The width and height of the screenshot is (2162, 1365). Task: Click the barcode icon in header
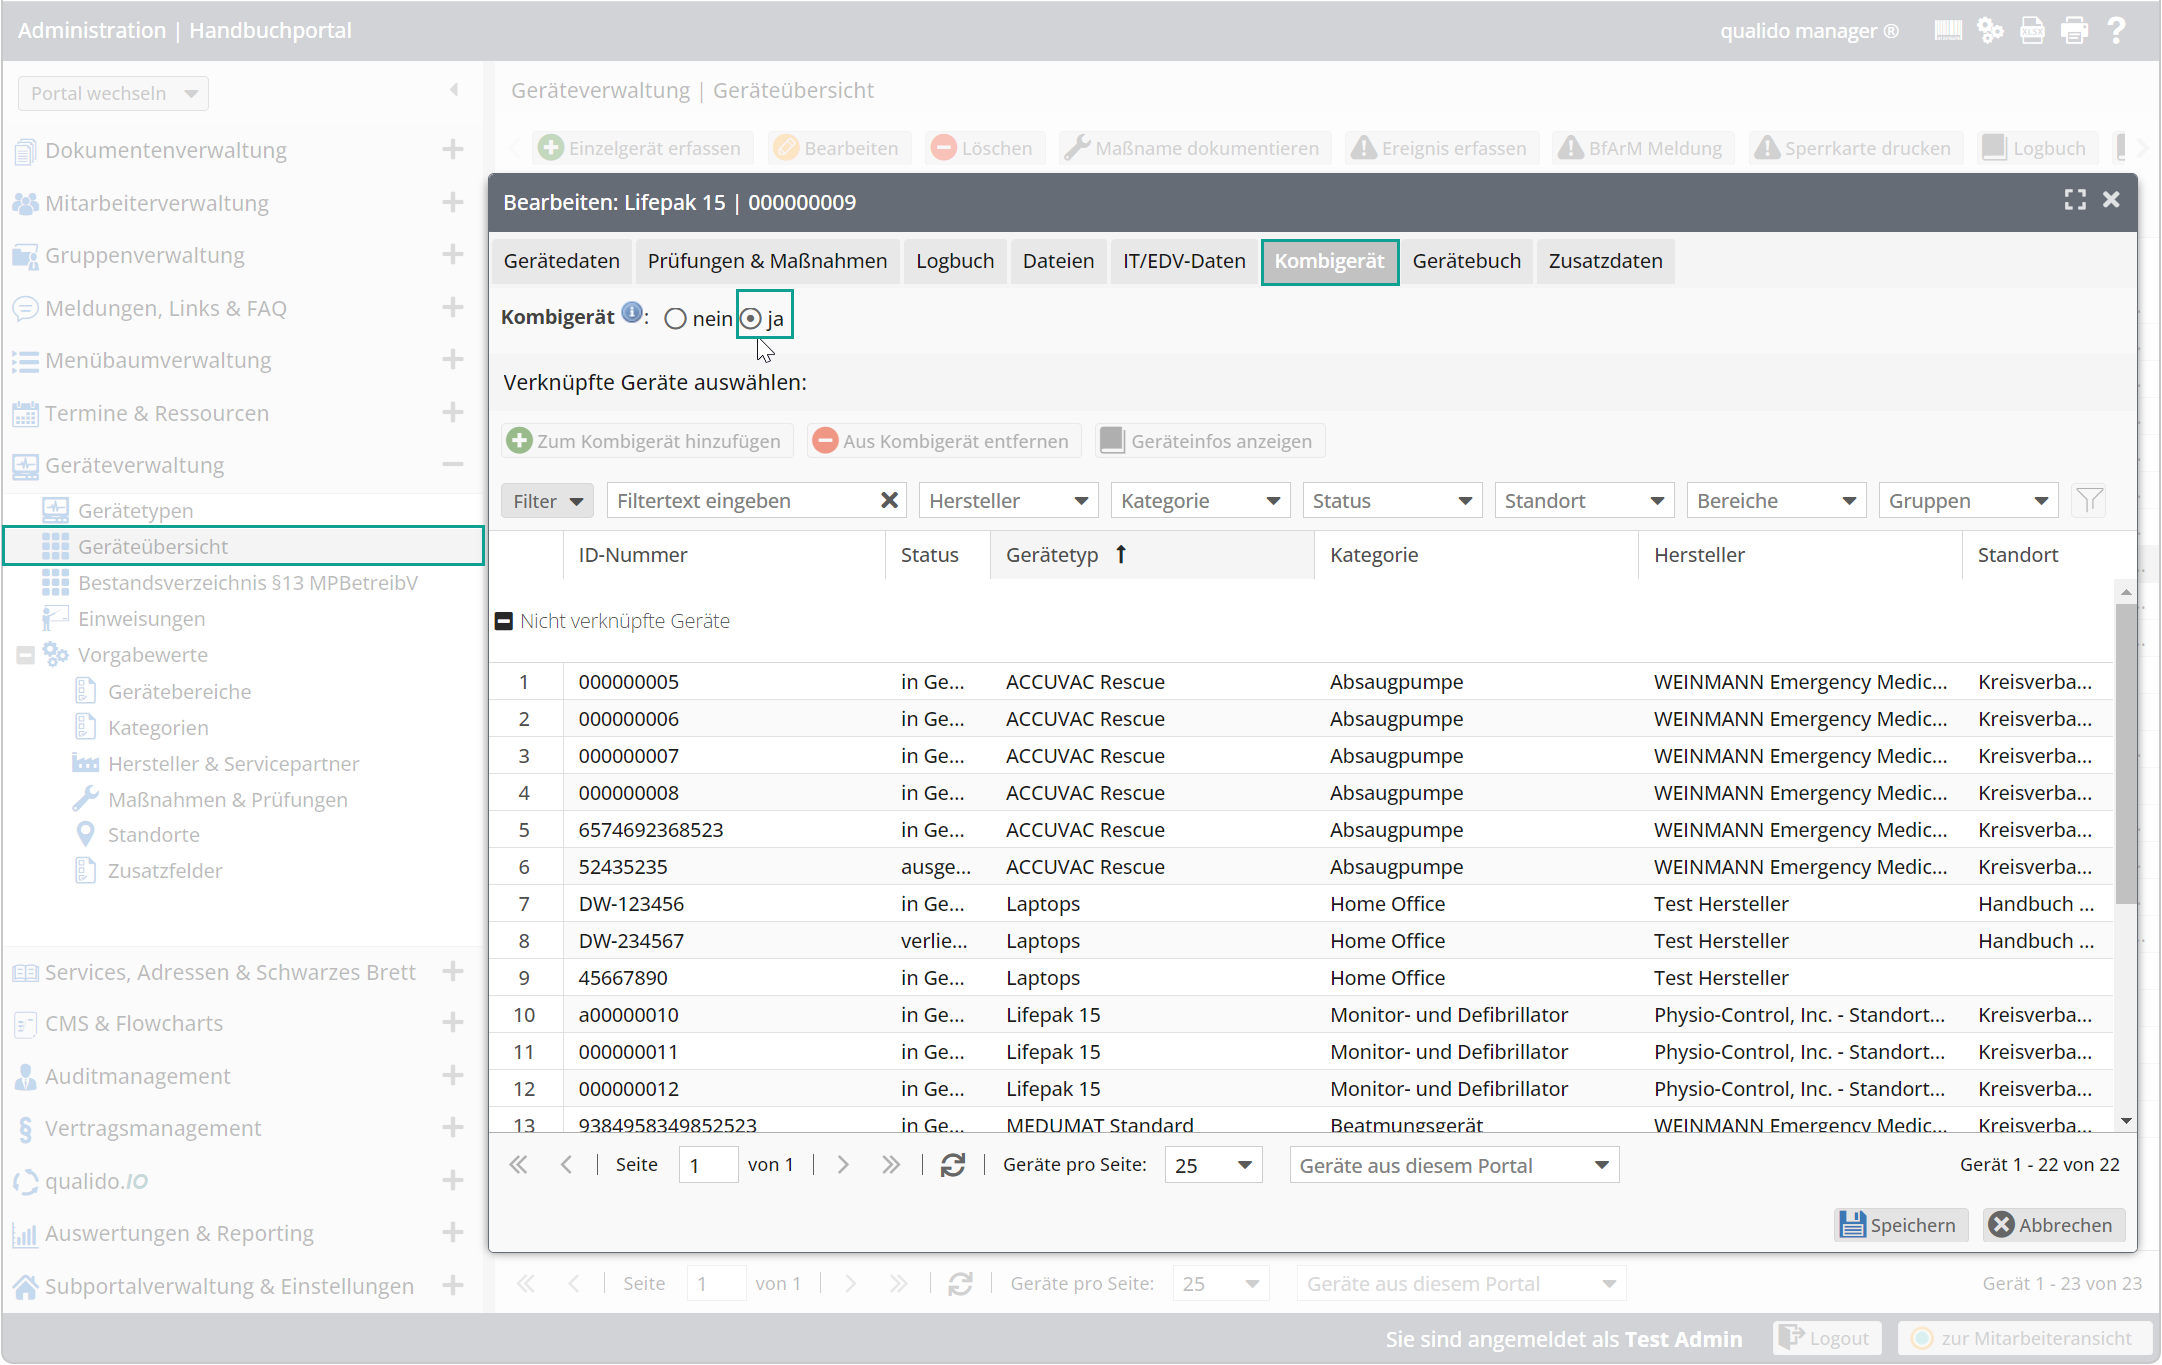[x=1947, y=31]
